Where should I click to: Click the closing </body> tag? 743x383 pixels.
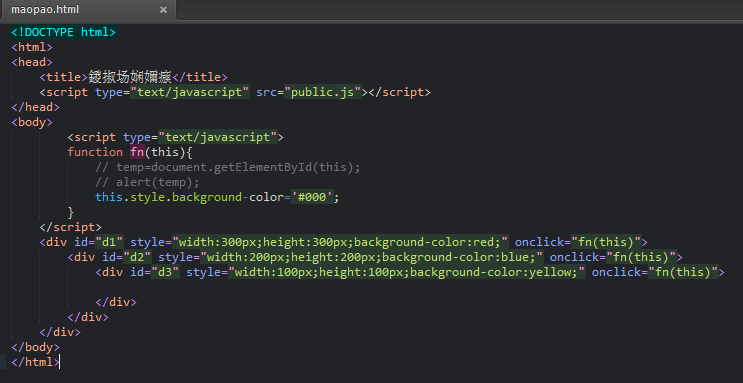coord(36,347)
